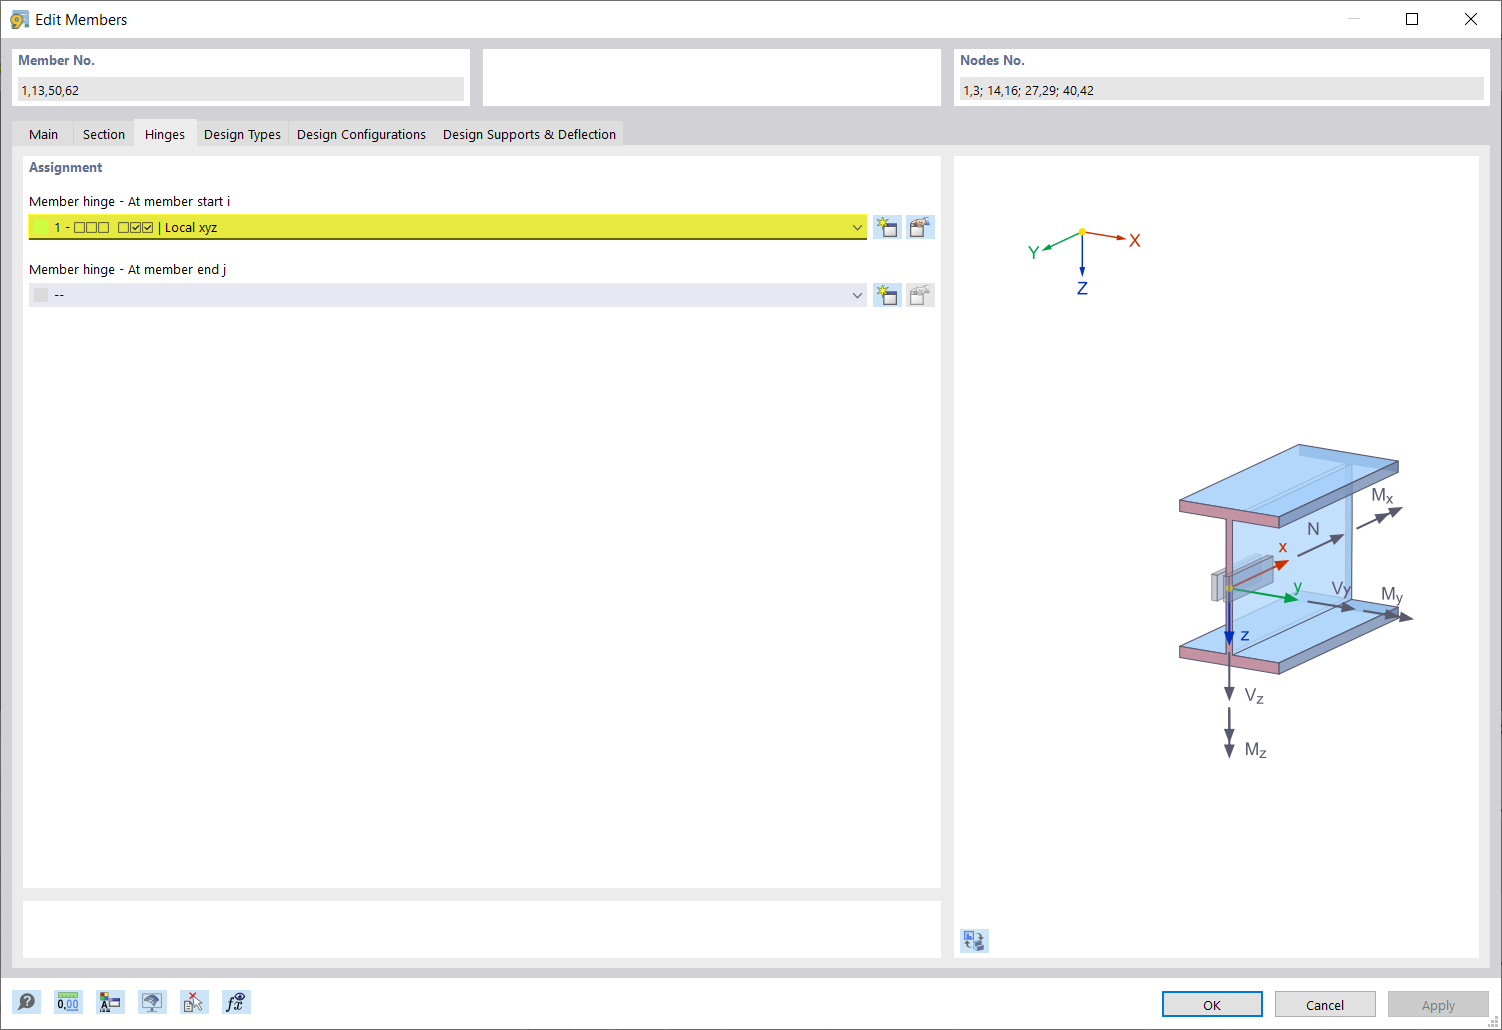Image resolution: width=1502 pixels, height=1030 pixels.
Task: Click the Cancel button
Action: click(1325, 1004)
